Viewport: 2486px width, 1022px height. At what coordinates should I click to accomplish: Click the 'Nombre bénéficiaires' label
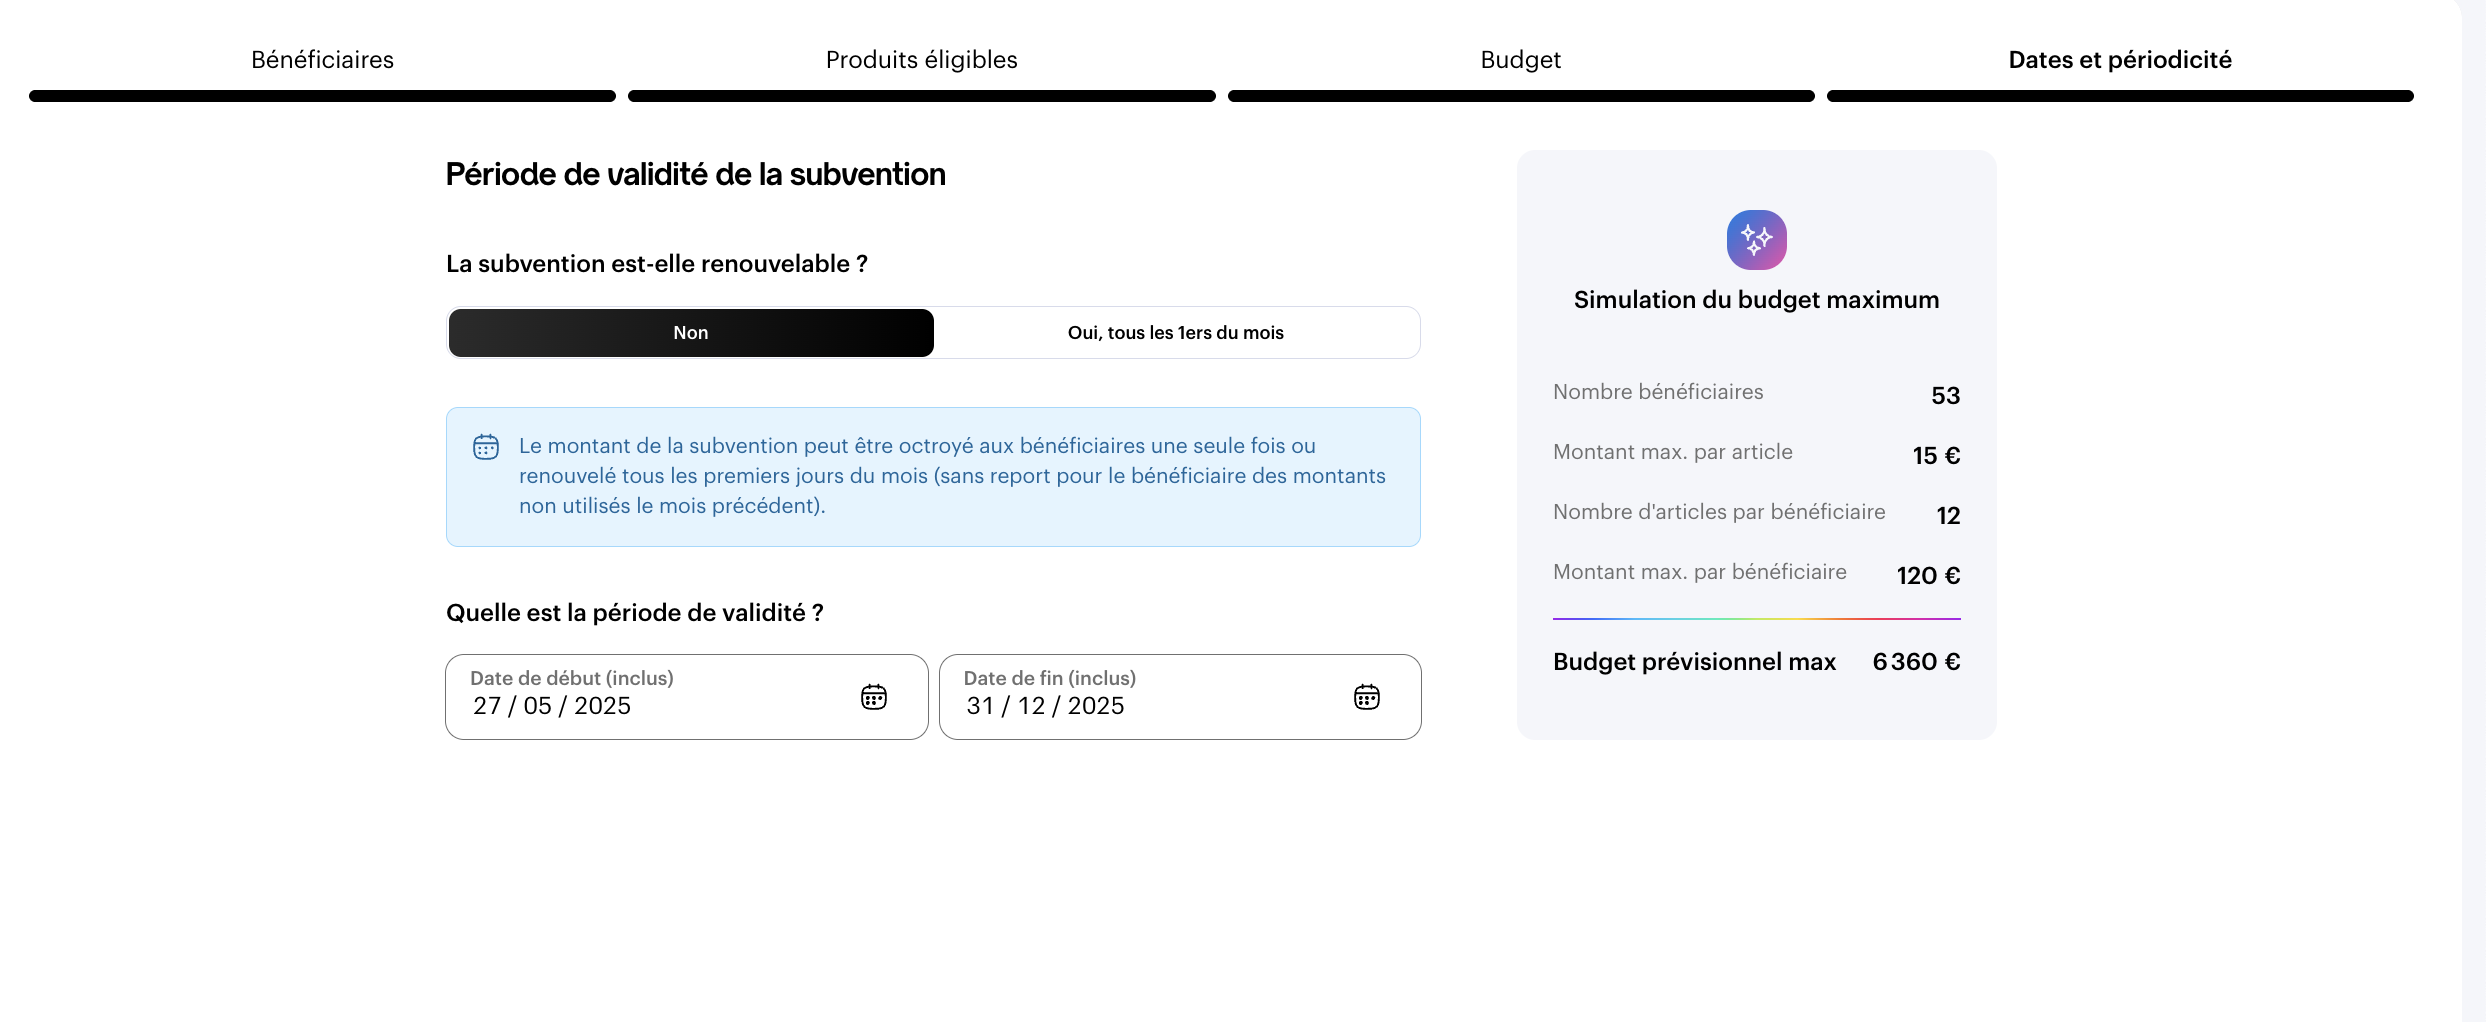(1658, 392)
